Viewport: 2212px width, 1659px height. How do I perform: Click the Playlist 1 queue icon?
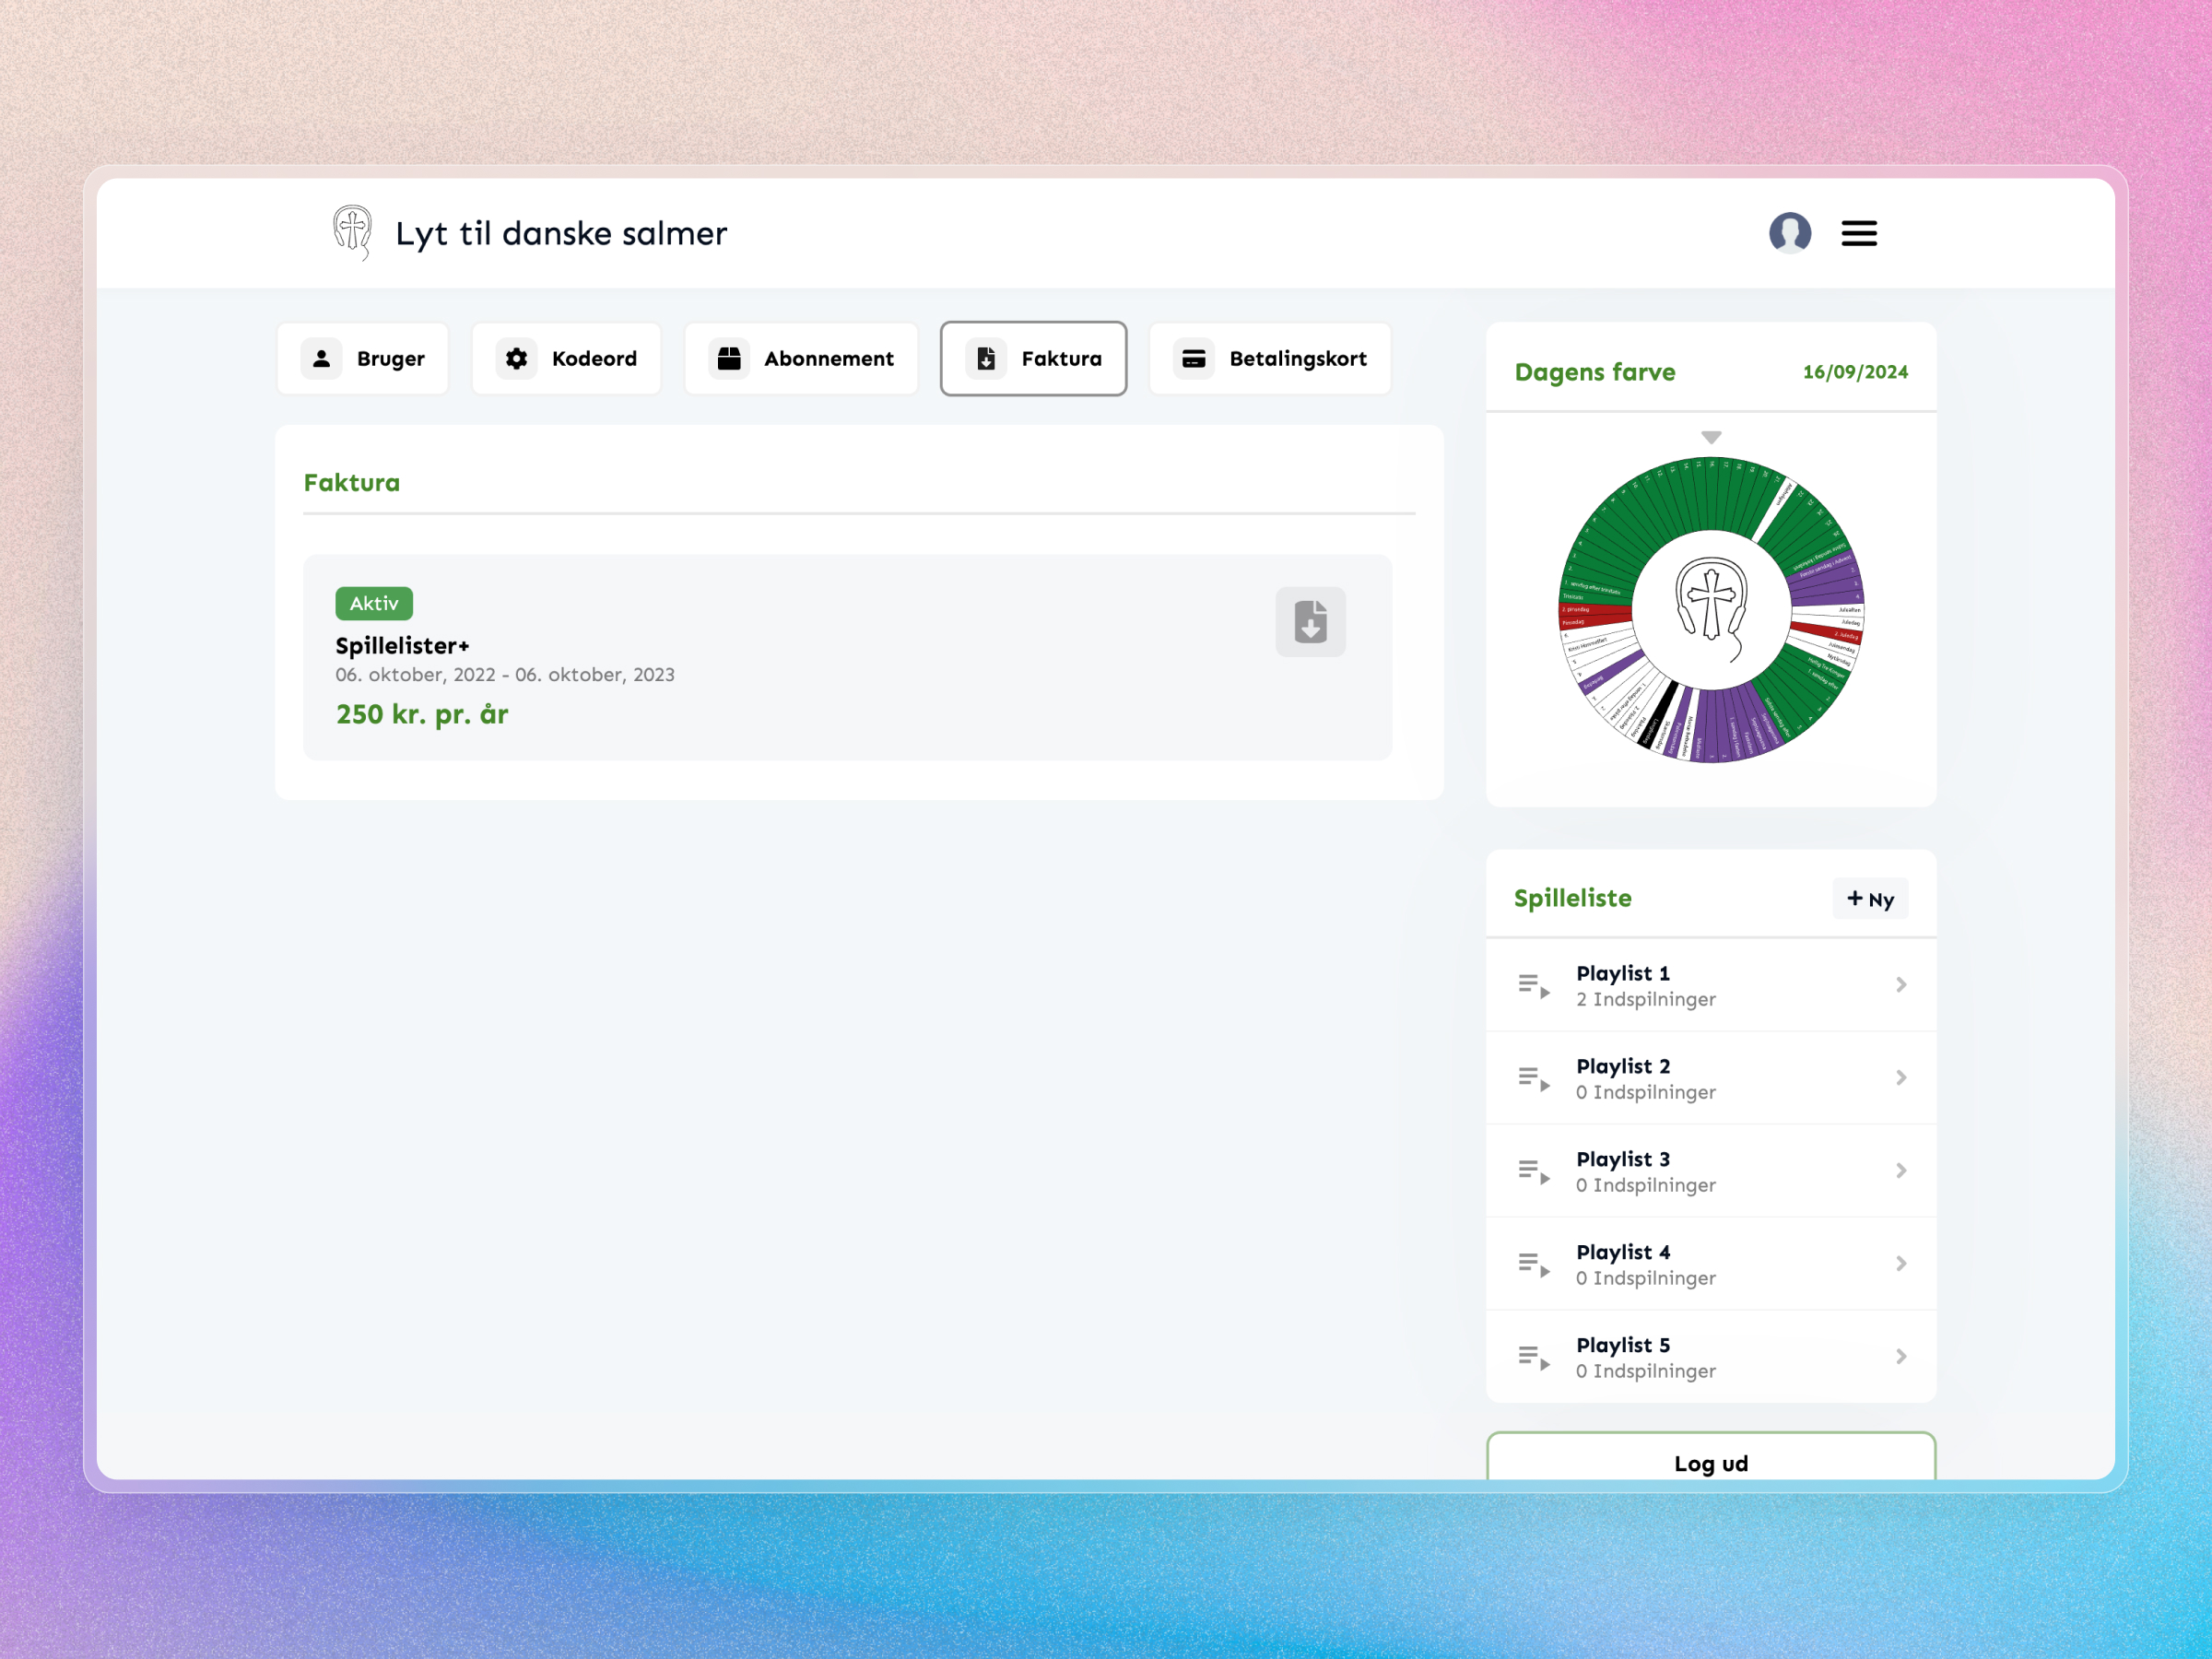[1533, 984]
